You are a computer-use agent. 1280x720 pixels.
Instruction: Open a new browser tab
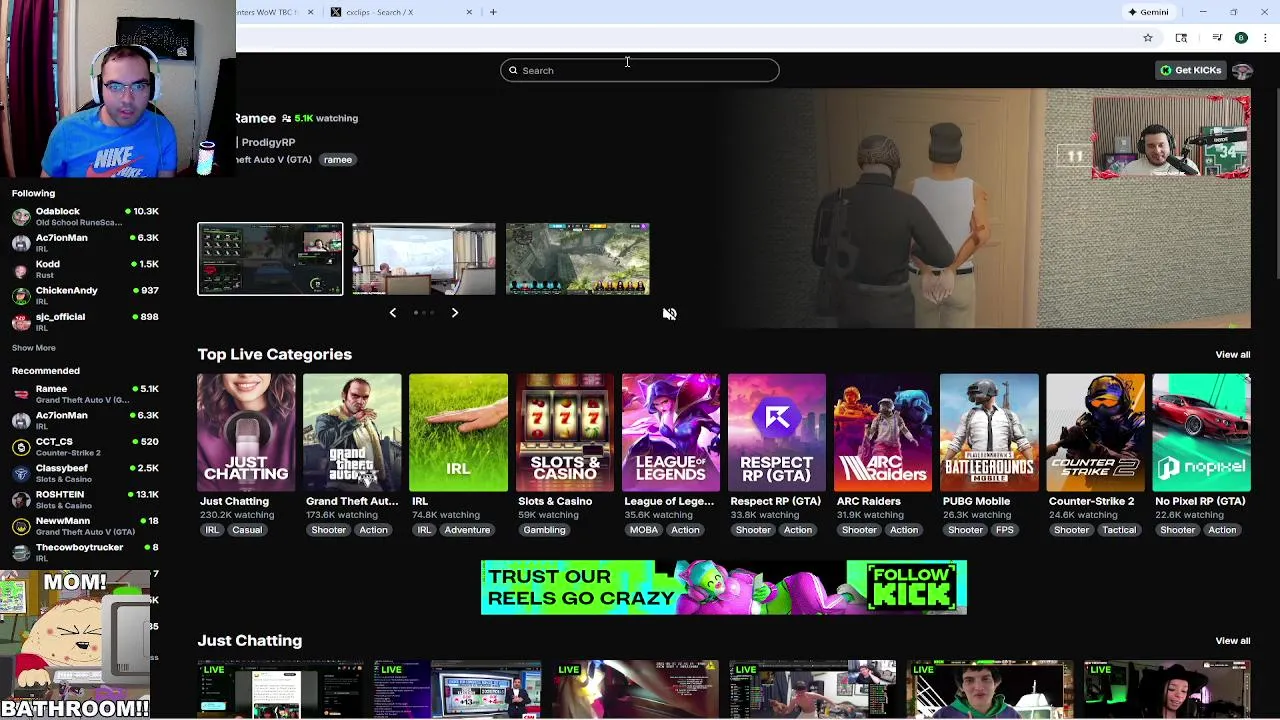click(493, 12)
